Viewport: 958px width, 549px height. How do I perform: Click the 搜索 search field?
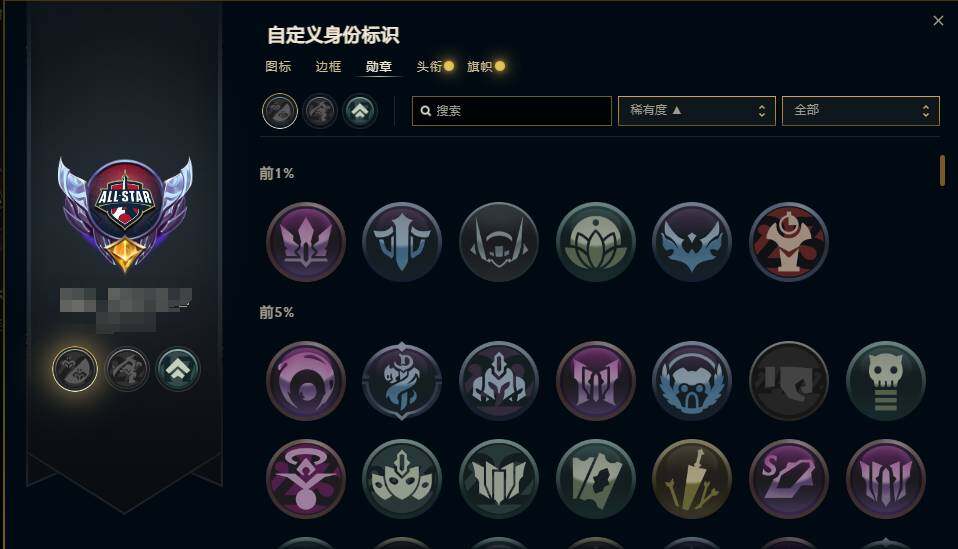[511, 111]
